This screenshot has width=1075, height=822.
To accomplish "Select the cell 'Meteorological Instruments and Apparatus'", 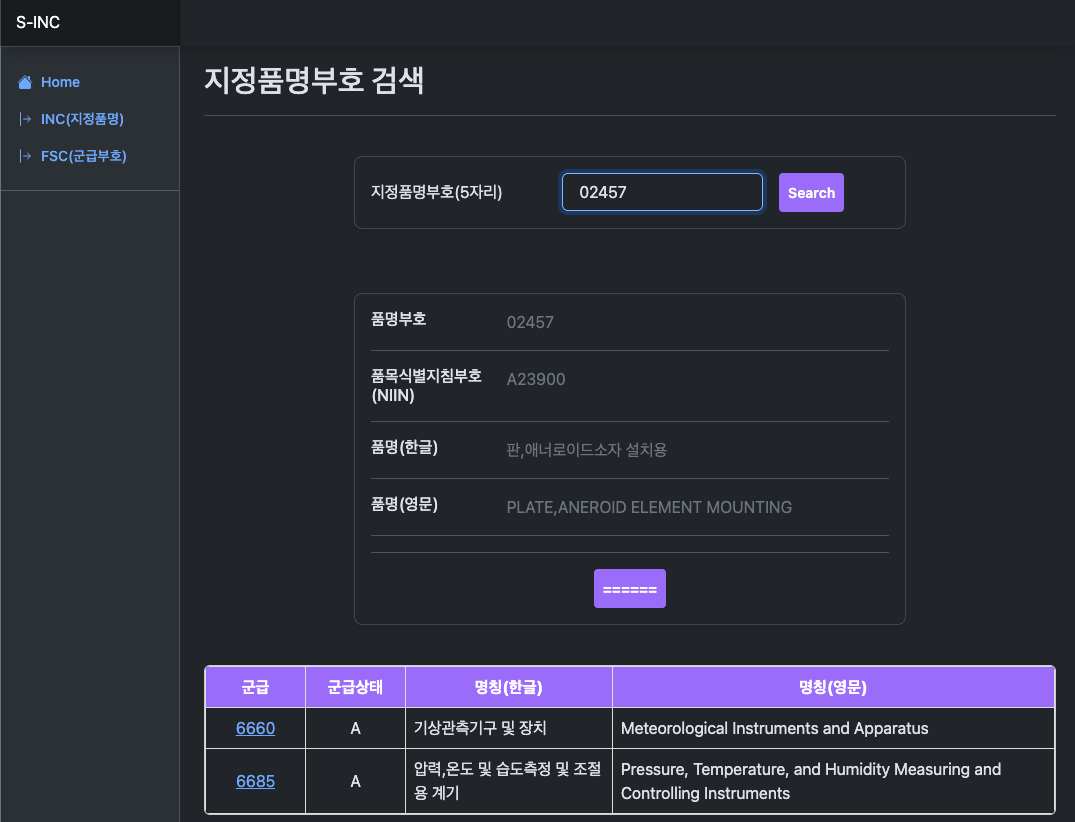I will (x=833, y=728).
